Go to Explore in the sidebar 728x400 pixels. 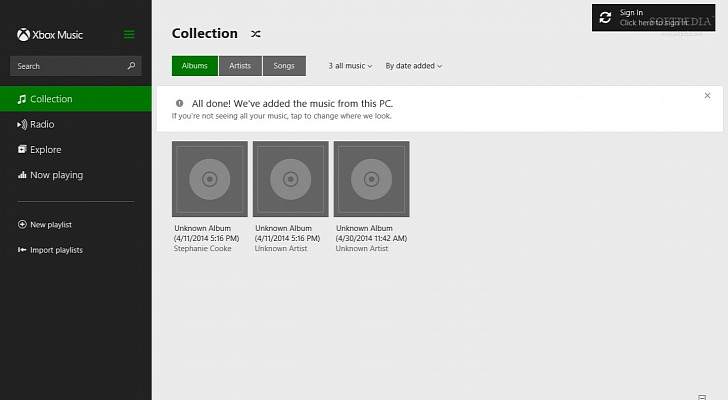pyautogui.click(x=45, y=150)
